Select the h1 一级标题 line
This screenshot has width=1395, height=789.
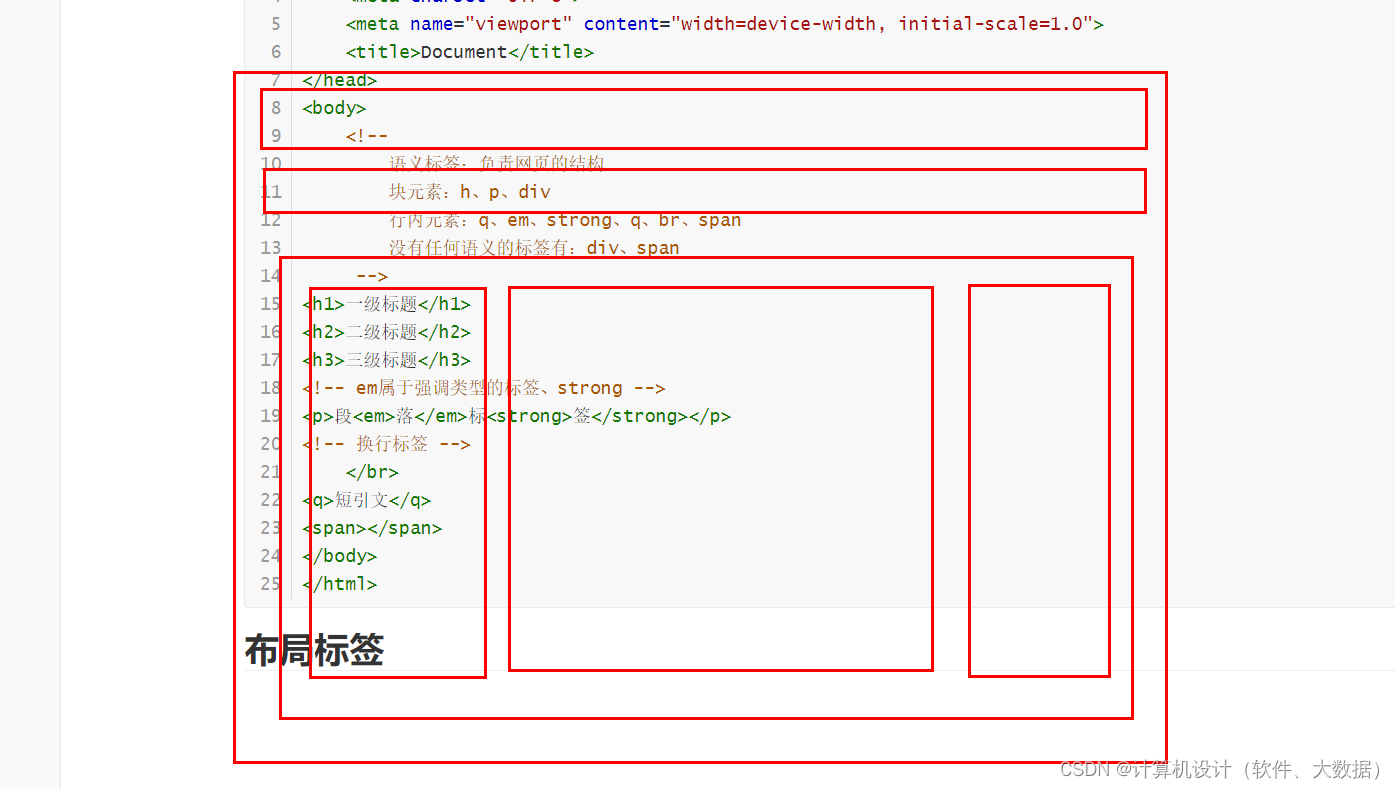tap(386, 304)
